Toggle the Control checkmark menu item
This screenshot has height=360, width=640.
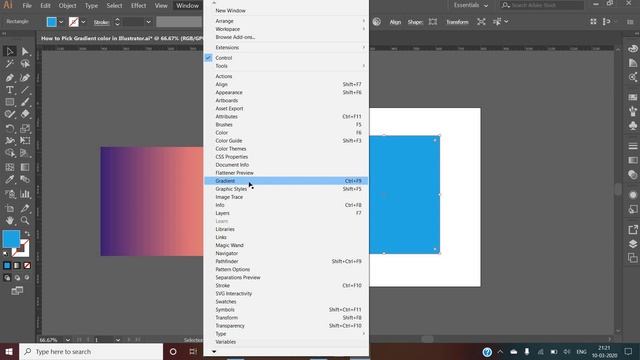(286, 58)
